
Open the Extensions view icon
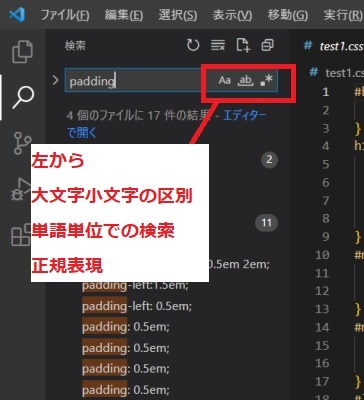coord(21,234)
